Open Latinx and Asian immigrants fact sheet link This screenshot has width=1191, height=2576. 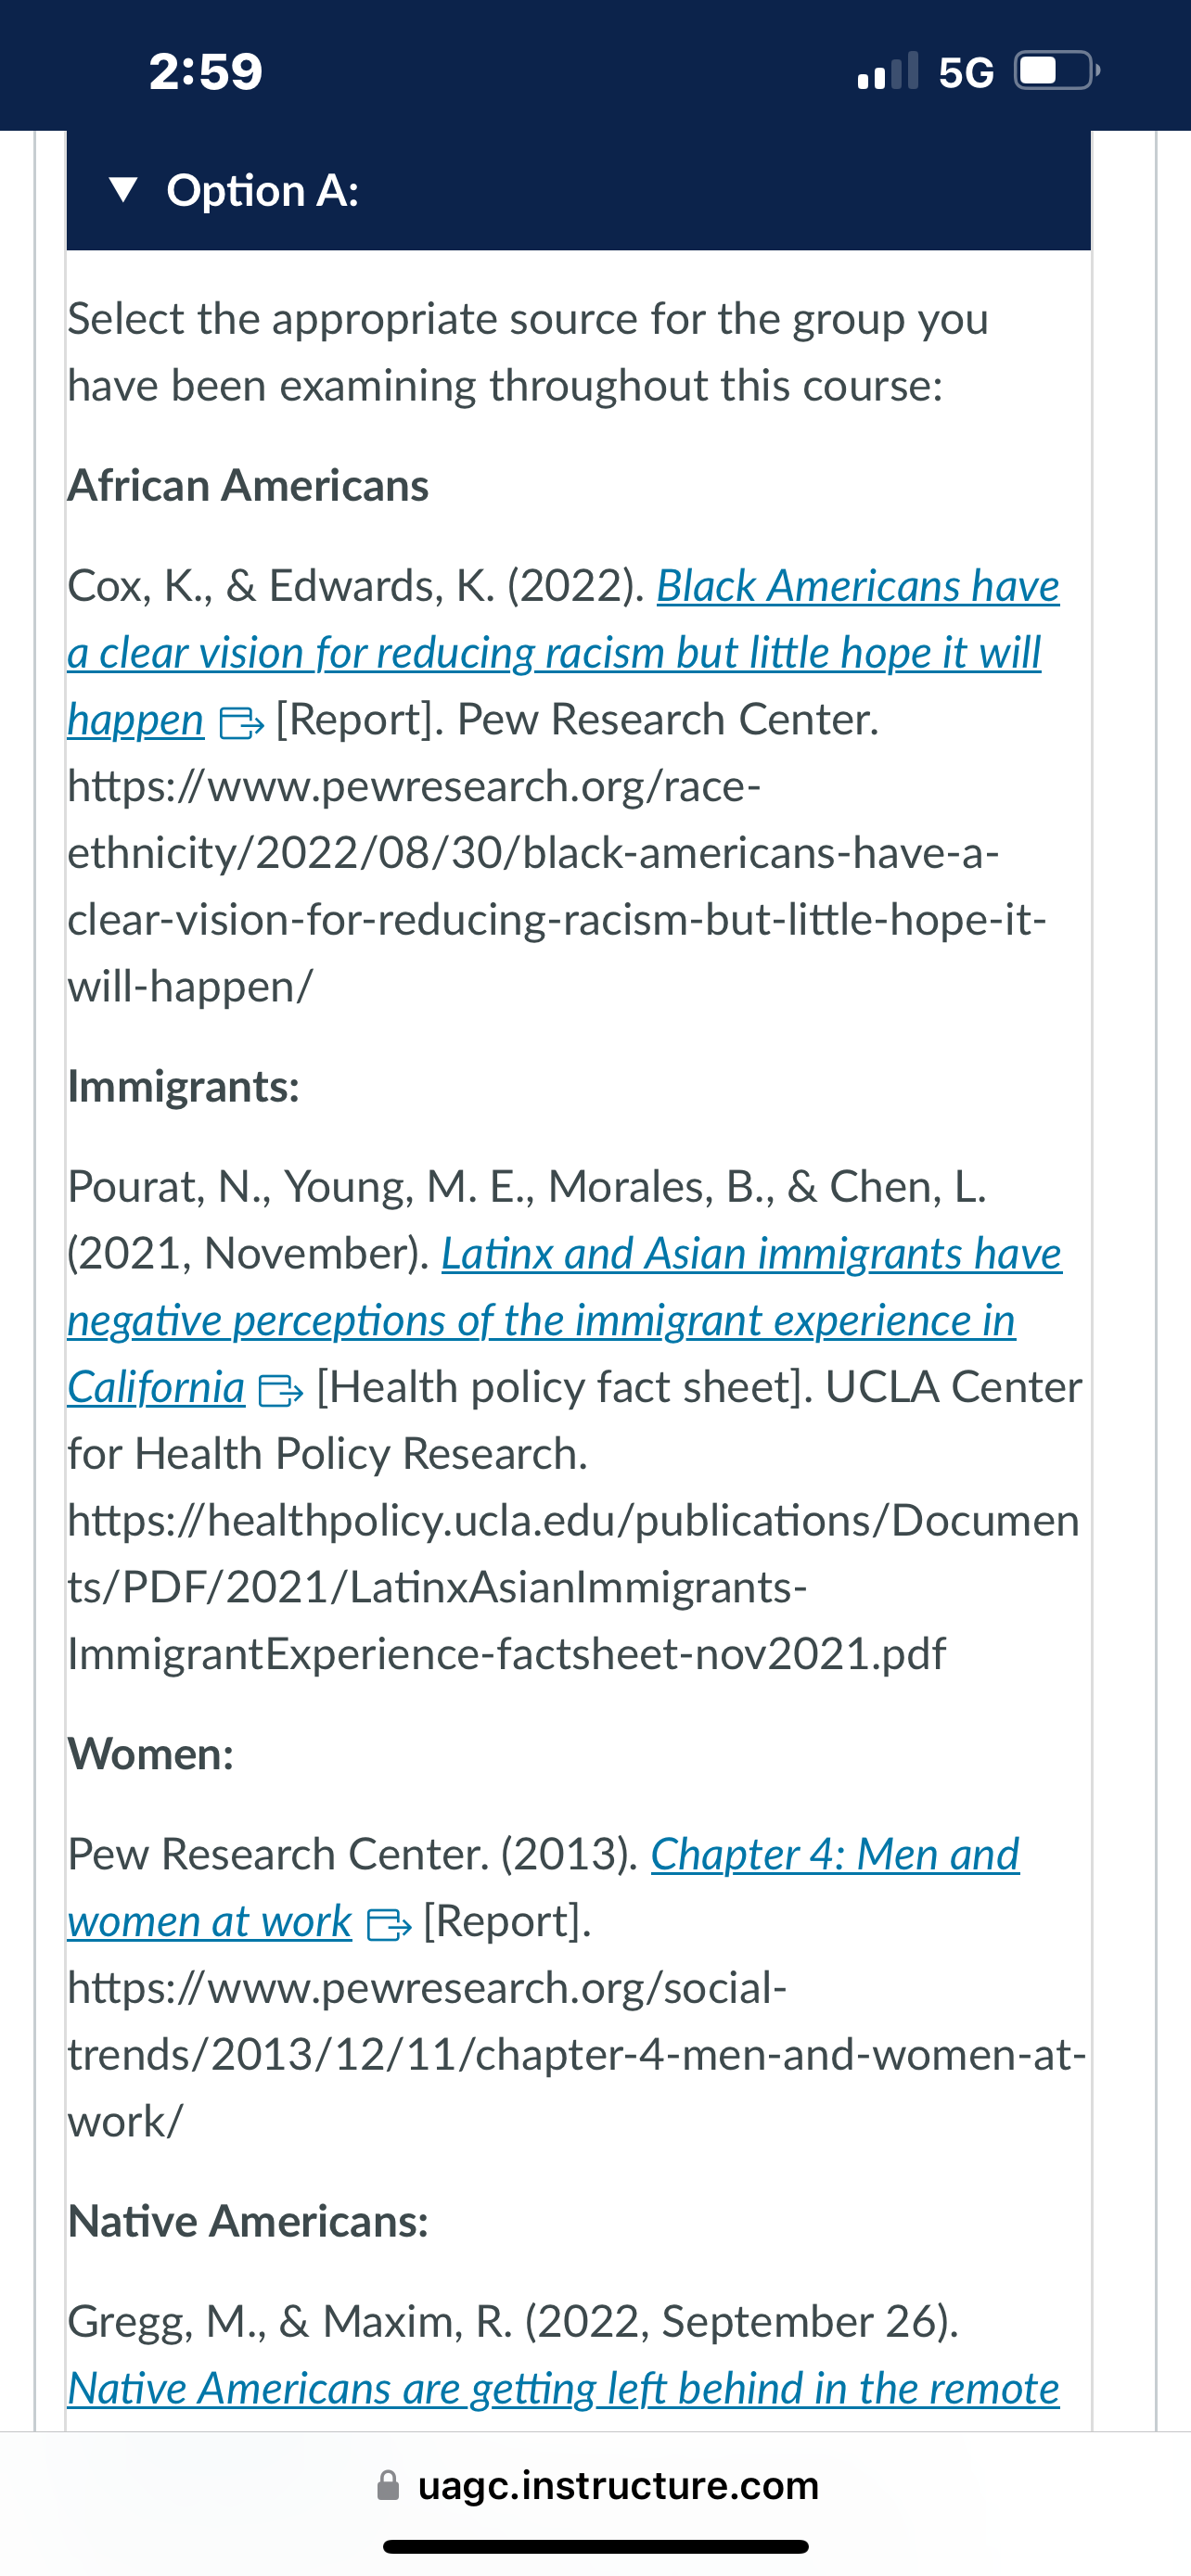[564, 1320]
